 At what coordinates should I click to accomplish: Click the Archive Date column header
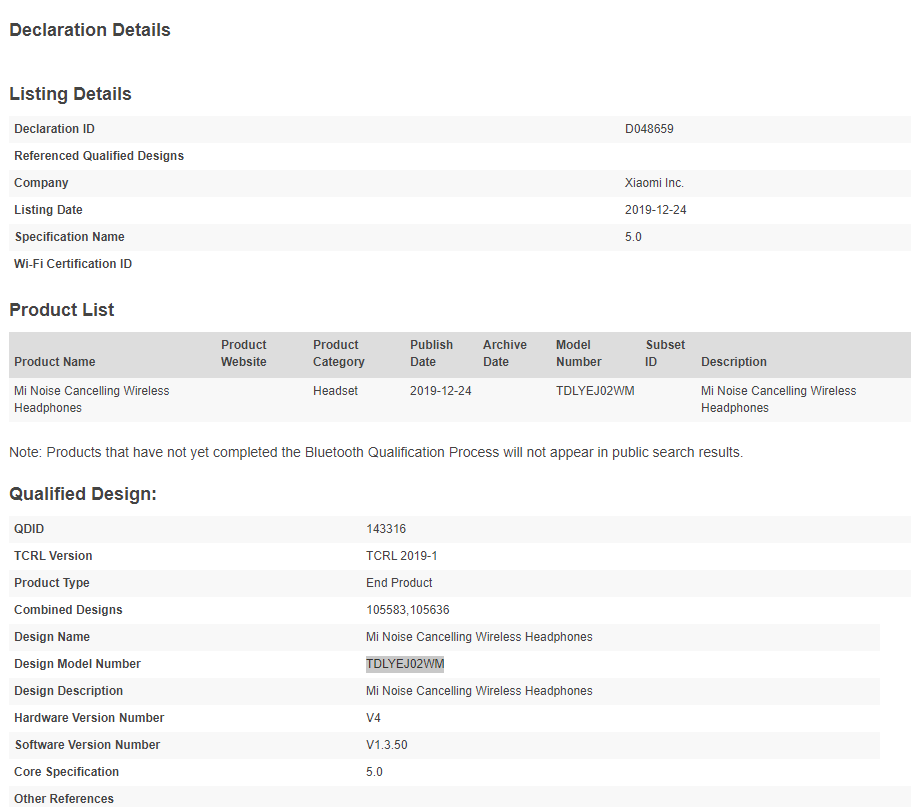505,353
